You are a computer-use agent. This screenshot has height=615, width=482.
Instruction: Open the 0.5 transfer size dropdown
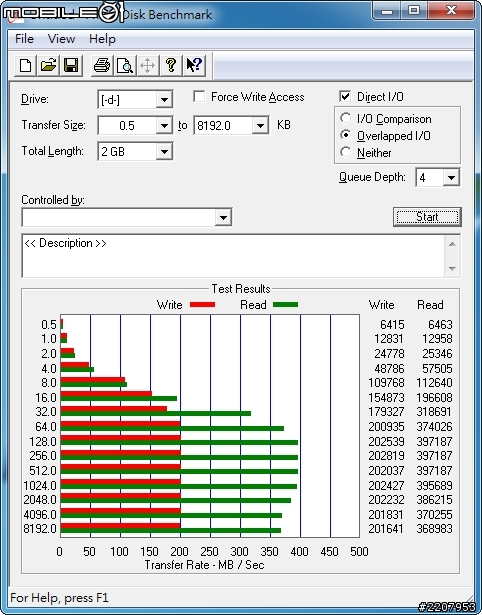pos(164,126)
